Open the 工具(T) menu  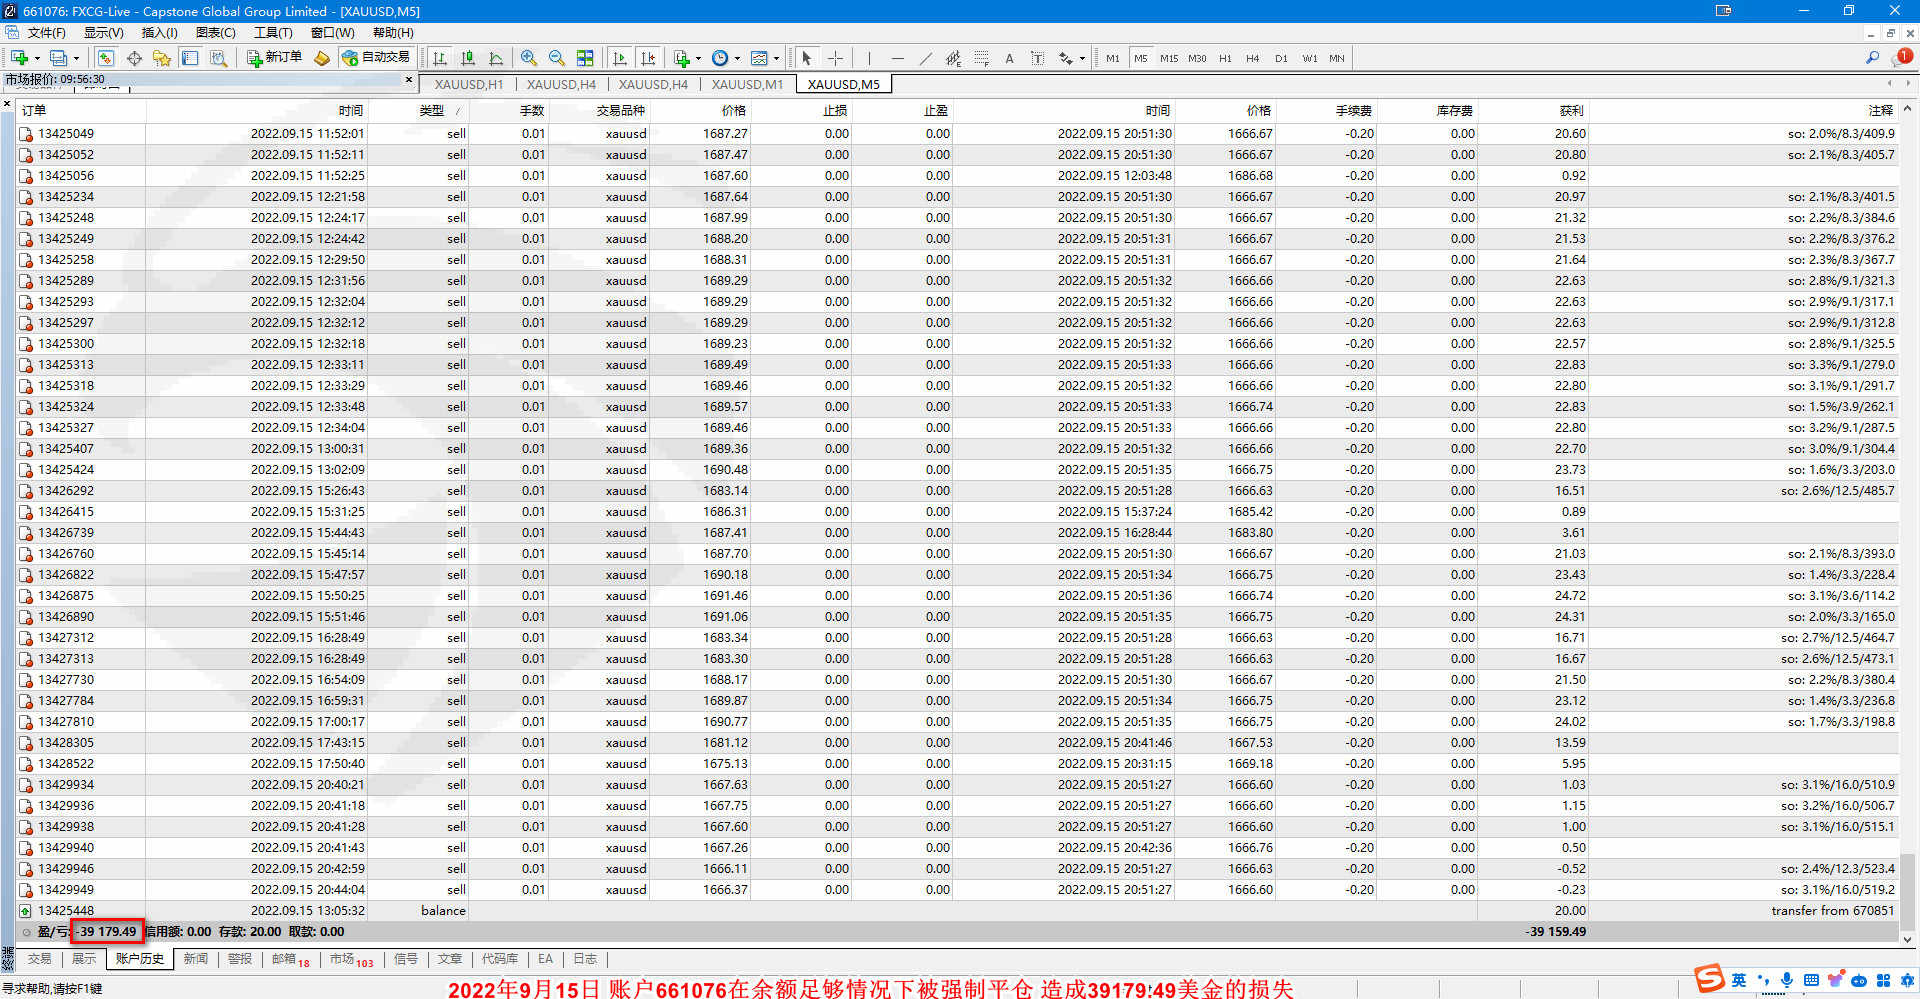[x=273, y=33]
